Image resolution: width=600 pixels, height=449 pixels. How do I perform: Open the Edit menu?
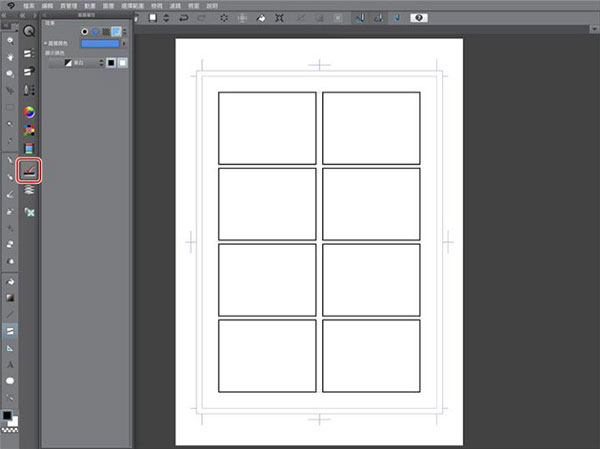[47, 6]
